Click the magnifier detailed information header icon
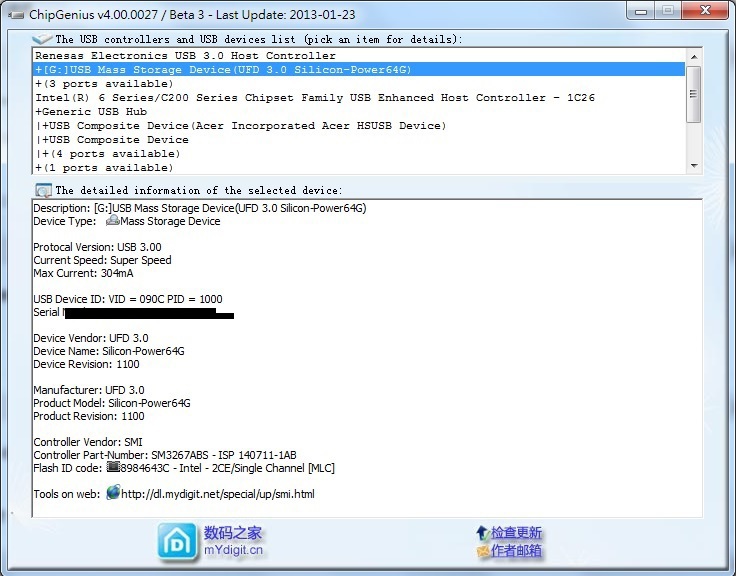The width and height of the screenshot is (738, 576). [43, 190]
